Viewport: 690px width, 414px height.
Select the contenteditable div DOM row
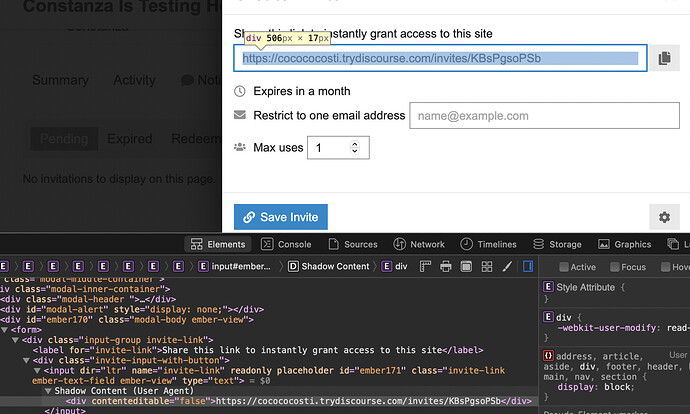pyautogui.click(x=269, y=401)
